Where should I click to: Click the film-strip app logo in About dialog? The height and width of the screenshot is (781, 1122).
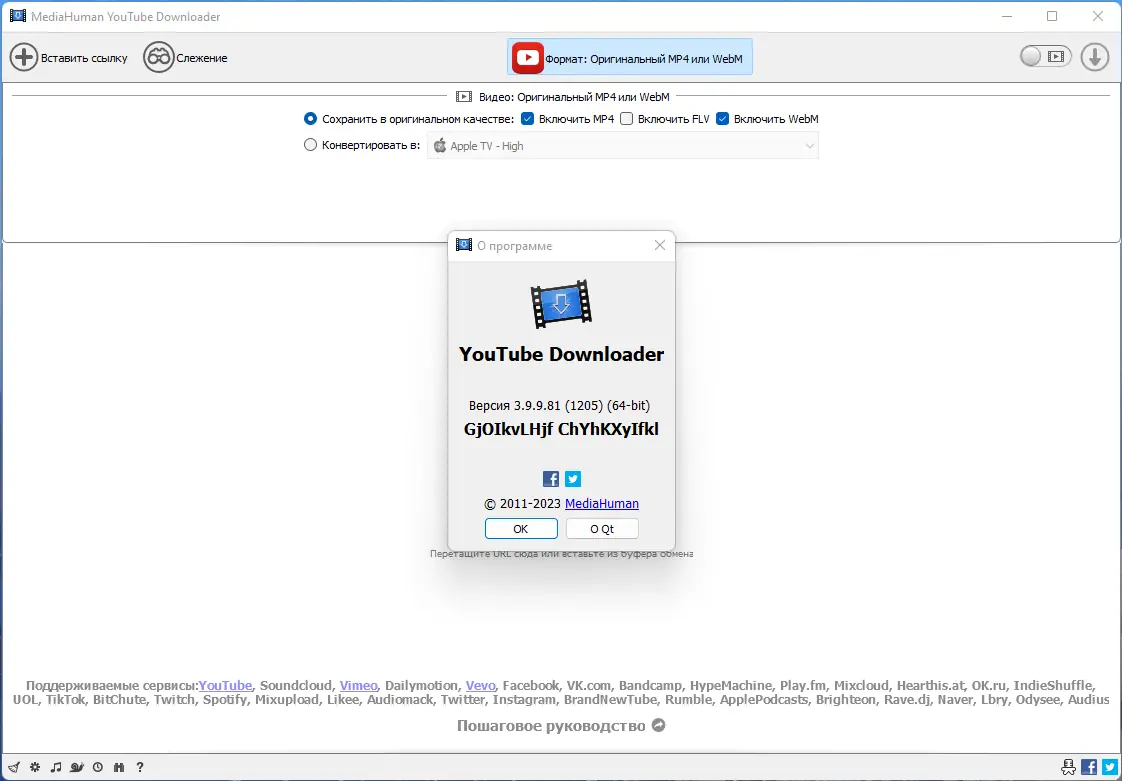pos(562,304)
